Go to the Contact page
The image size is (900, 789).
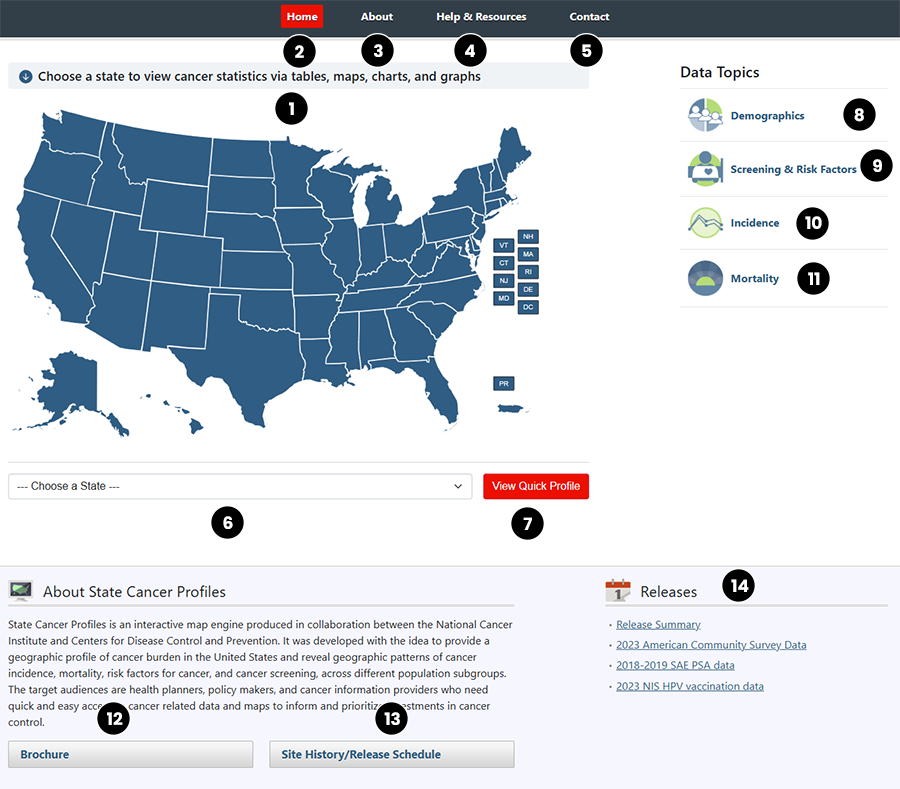point(589,16)
